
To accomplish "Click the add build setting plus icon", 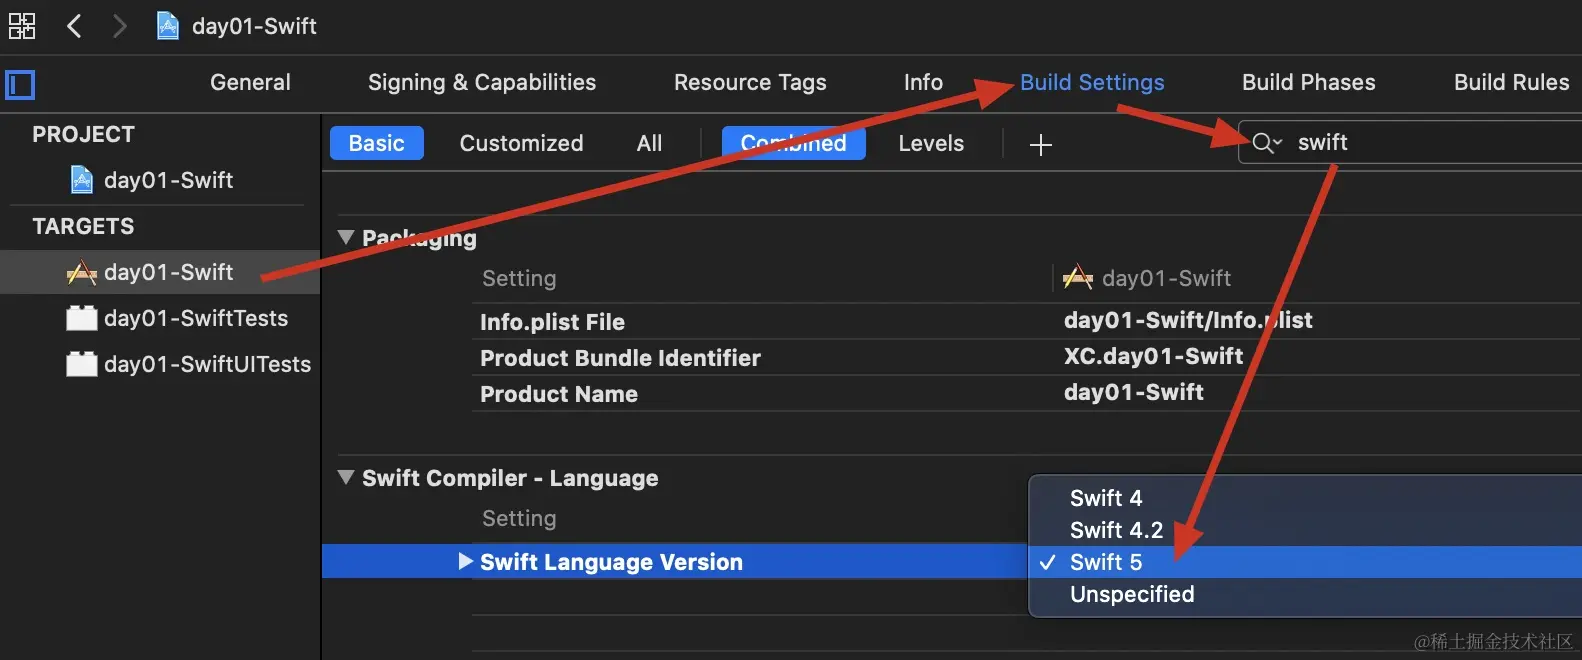I will [1040, 145].
